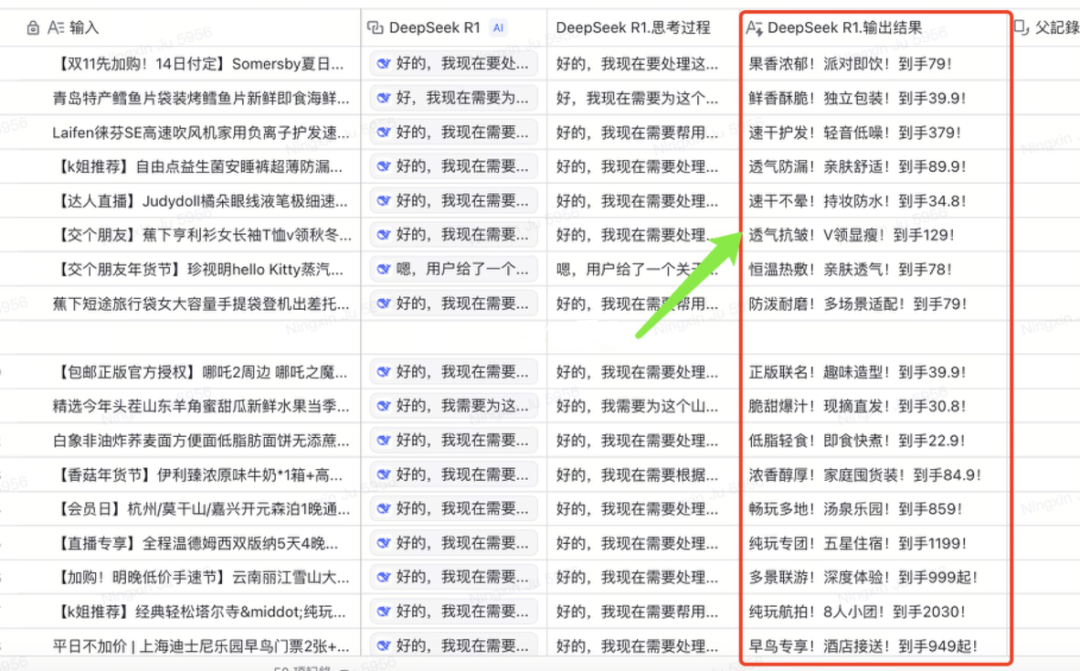The image size is (1080, 671).
Task: Click the text-type icon beside 输入
Action: pos(56,28)
